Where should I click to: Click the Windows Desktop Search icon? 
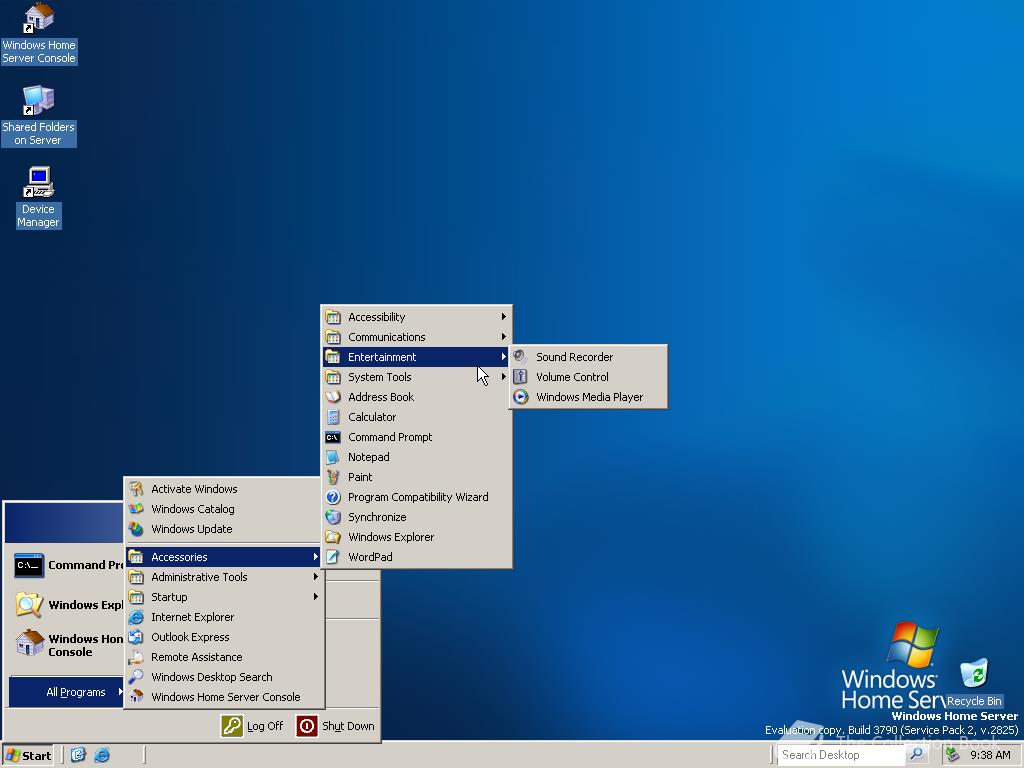click(136, 677)
